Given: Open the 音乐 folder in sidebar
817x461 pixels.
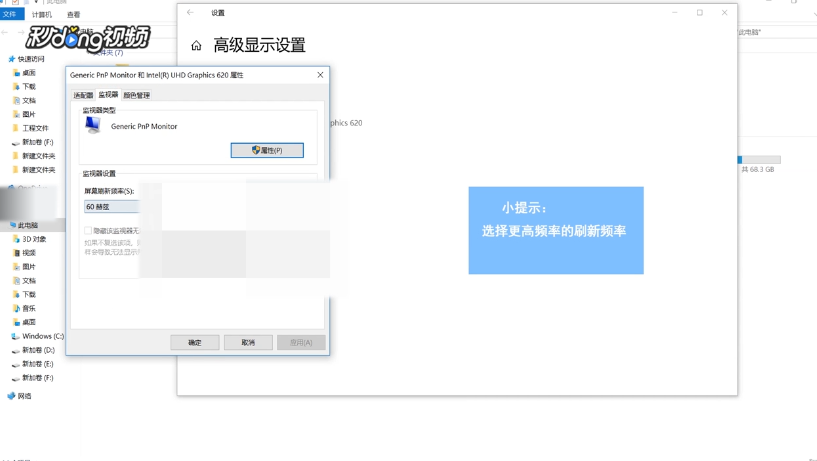Looking at the screenshot, I should (29, 308).
